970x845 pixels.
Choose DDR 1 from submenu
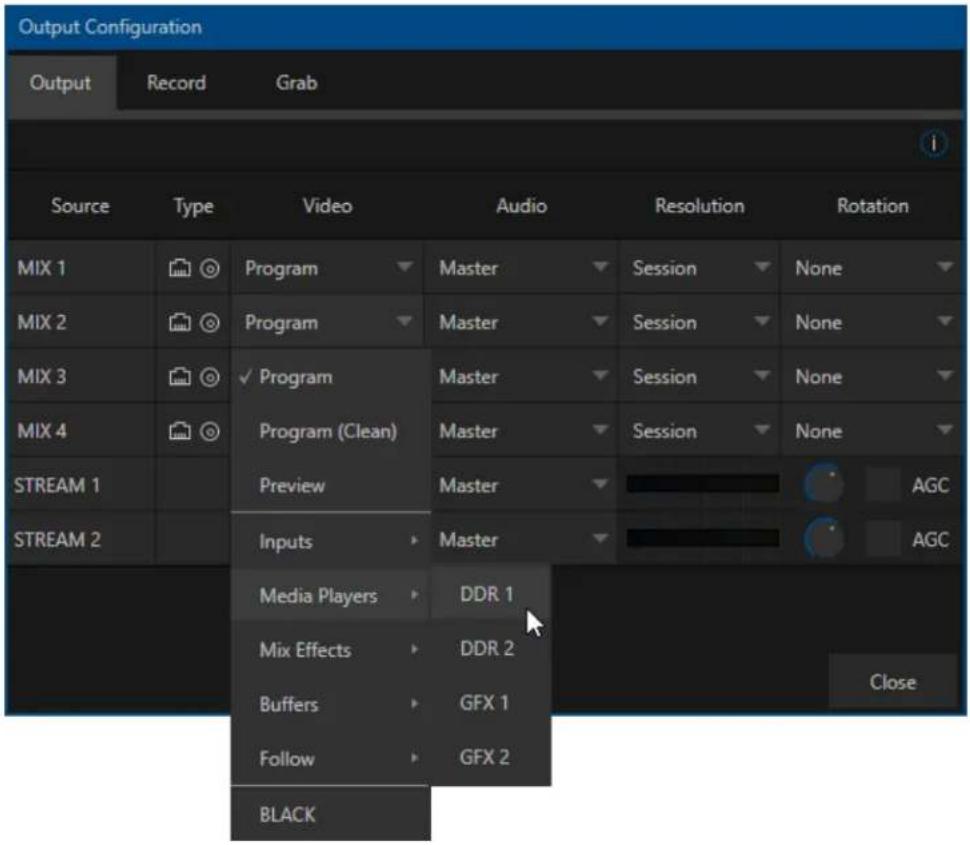(491, 594)
